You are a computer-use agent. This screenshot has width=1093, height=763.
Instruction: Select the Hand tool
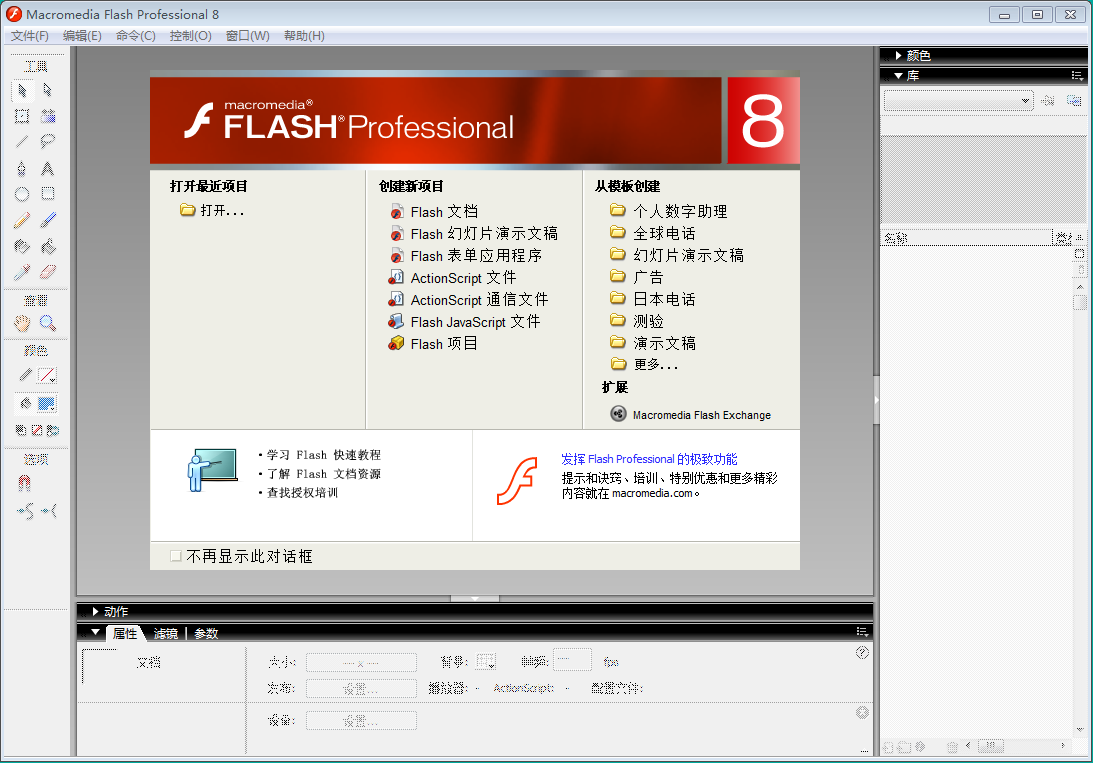coord(22,323)
